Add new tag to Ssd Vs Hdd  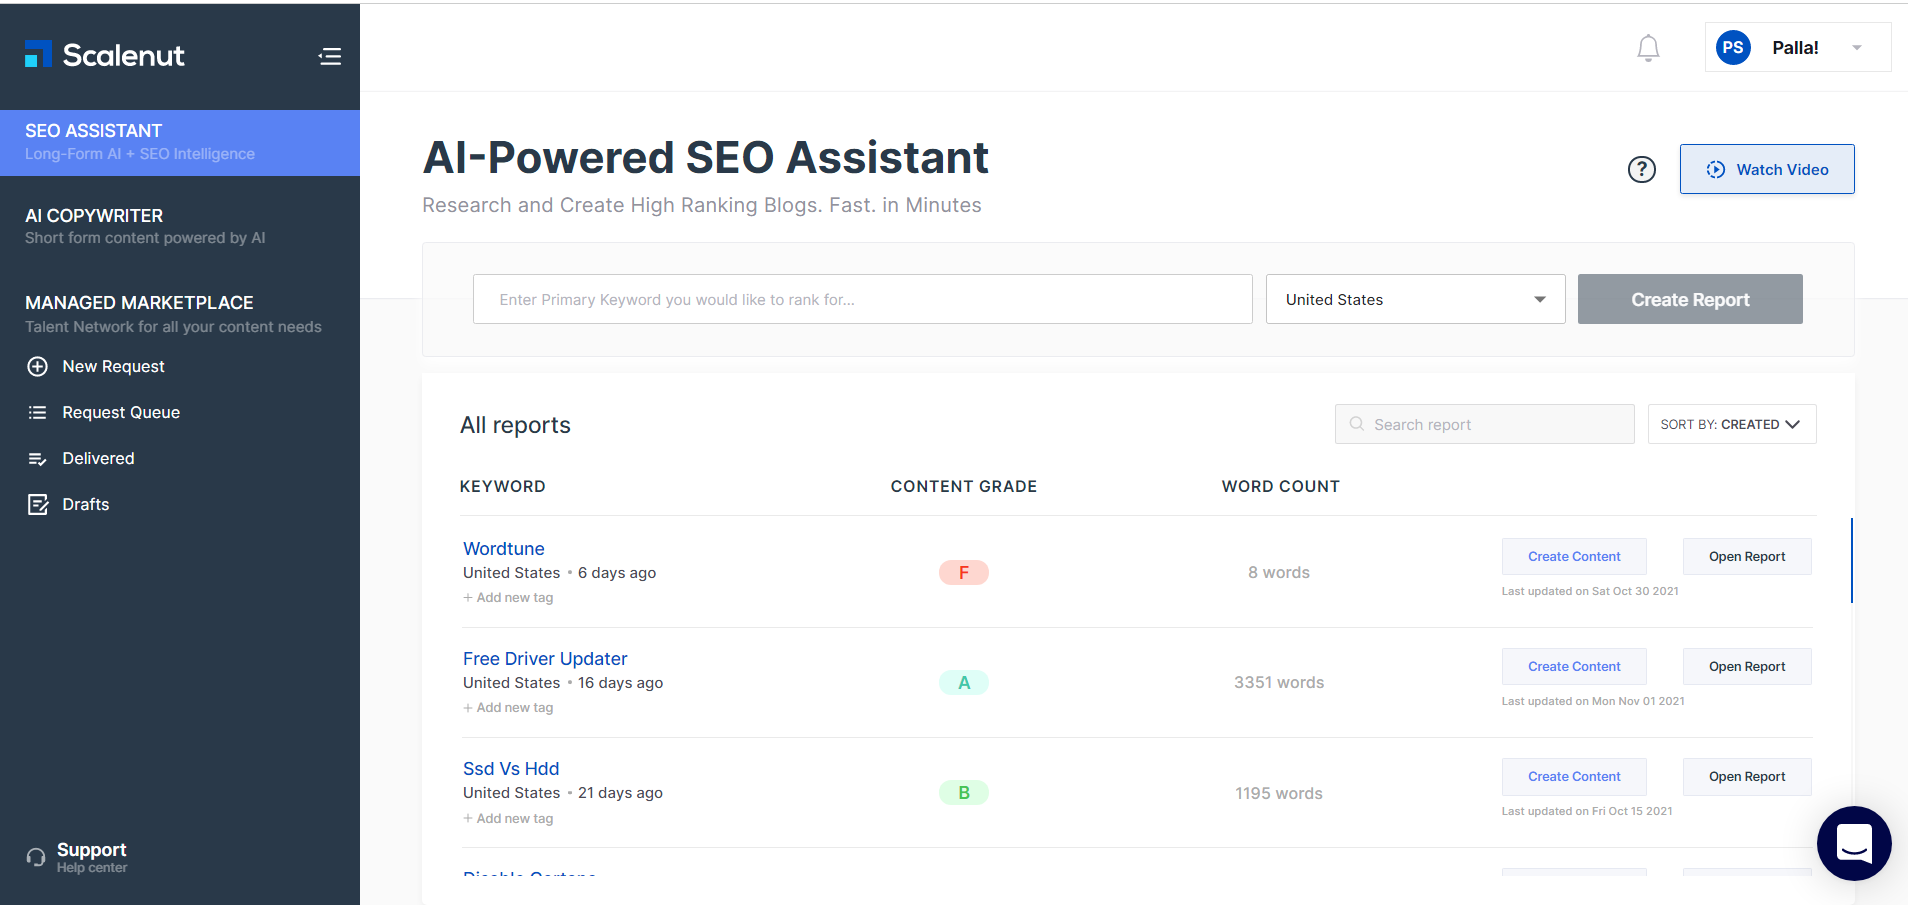[508, 818]
